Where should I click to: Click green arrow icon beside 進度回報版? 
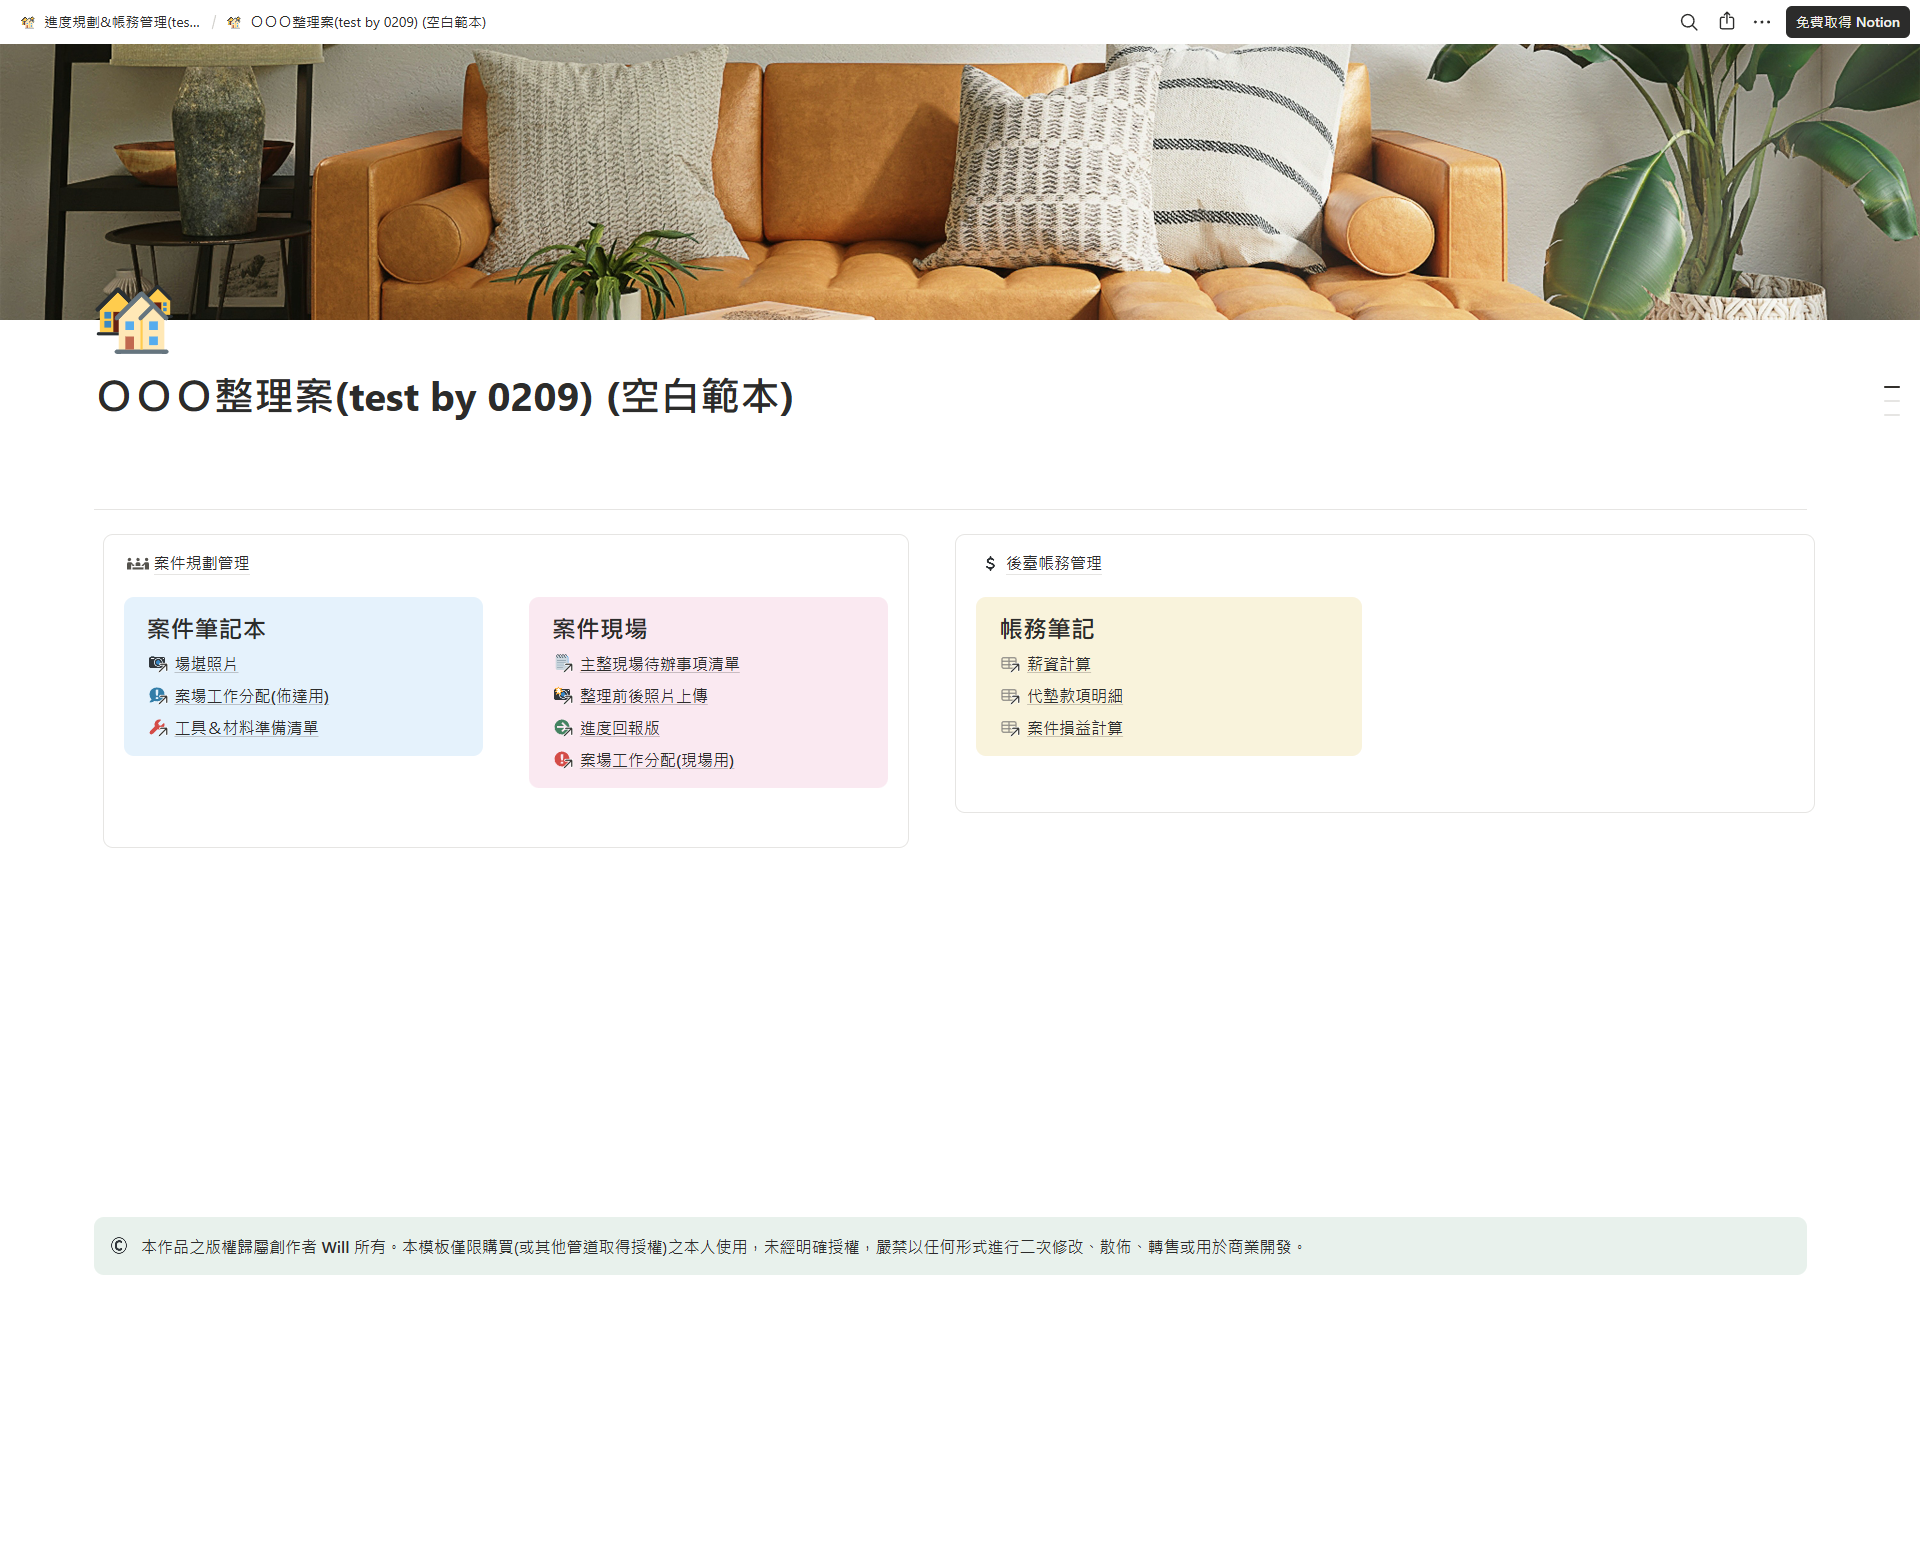[563, 728]
